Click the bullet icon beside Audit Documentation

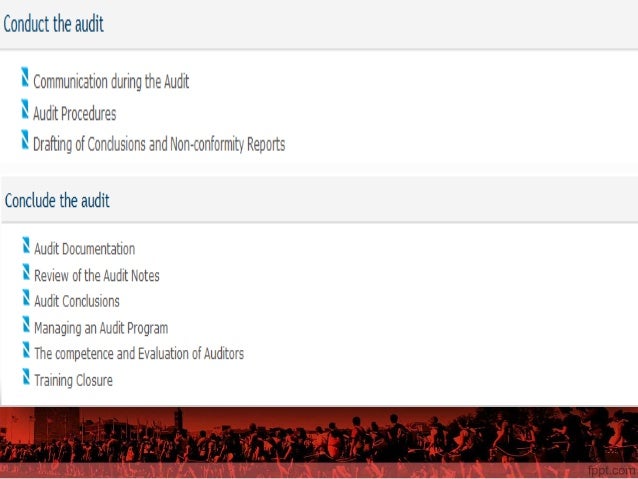[25, 245]
